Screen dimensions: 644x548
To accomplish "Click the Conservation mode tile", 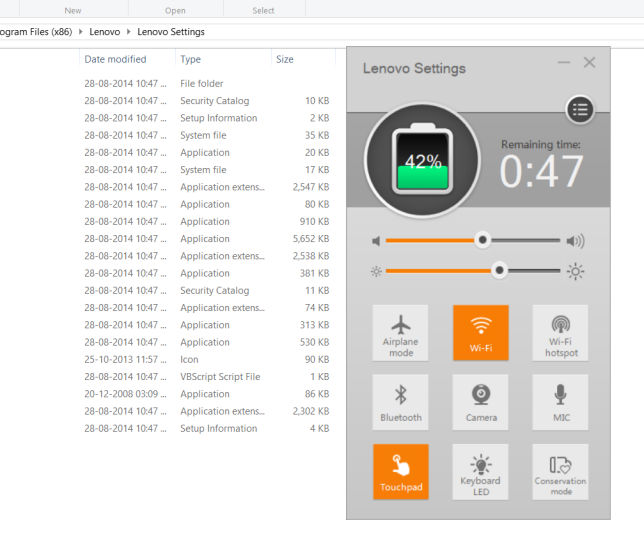I will pos(560,472).
